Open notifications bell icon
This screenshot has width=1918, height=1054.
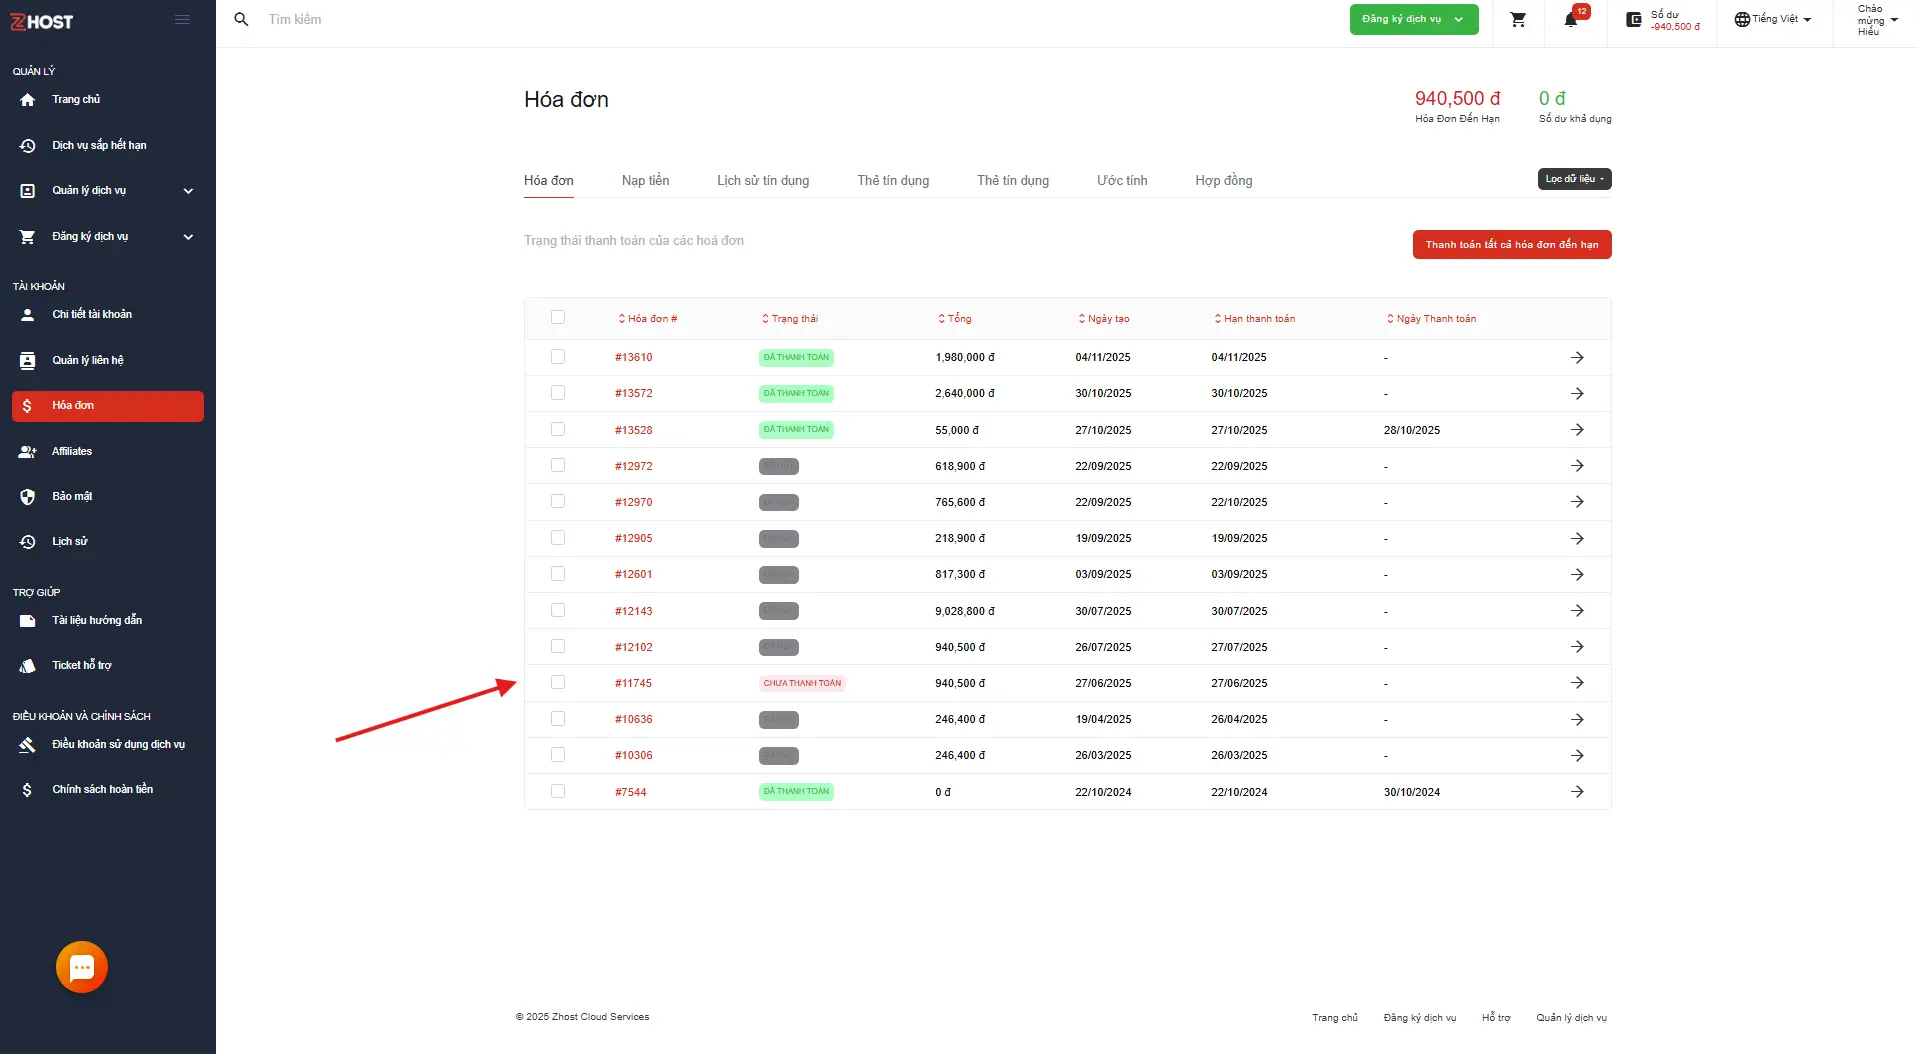pos(1570,20)
